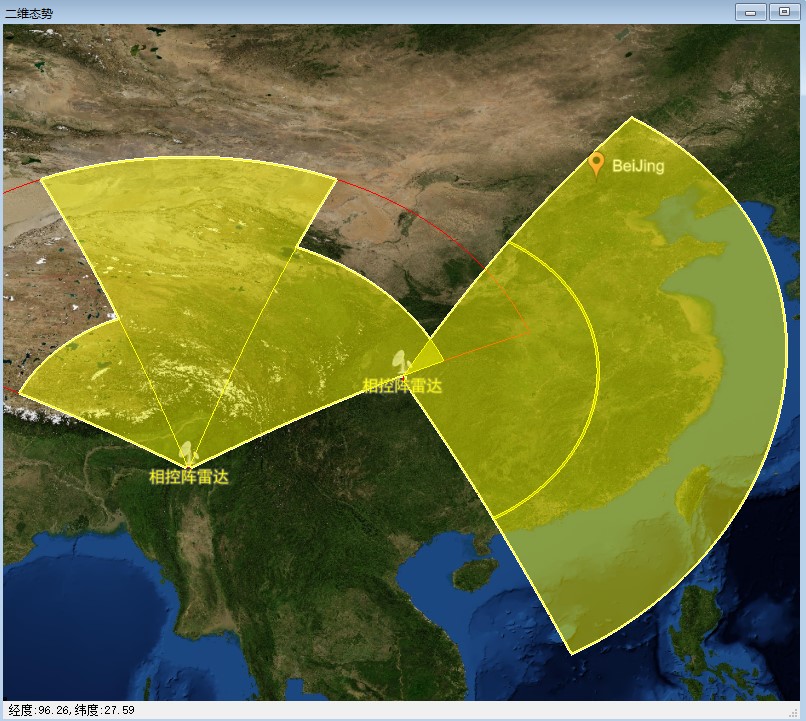Click the small bright beam wedge at central radar
The image size is (806, 721).
426,357
